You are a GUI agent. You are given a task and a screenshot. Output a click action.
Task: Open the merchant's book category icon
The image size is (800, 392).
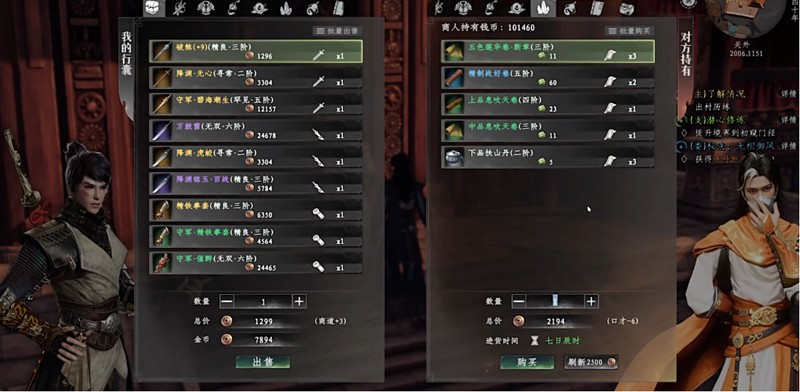597,8
